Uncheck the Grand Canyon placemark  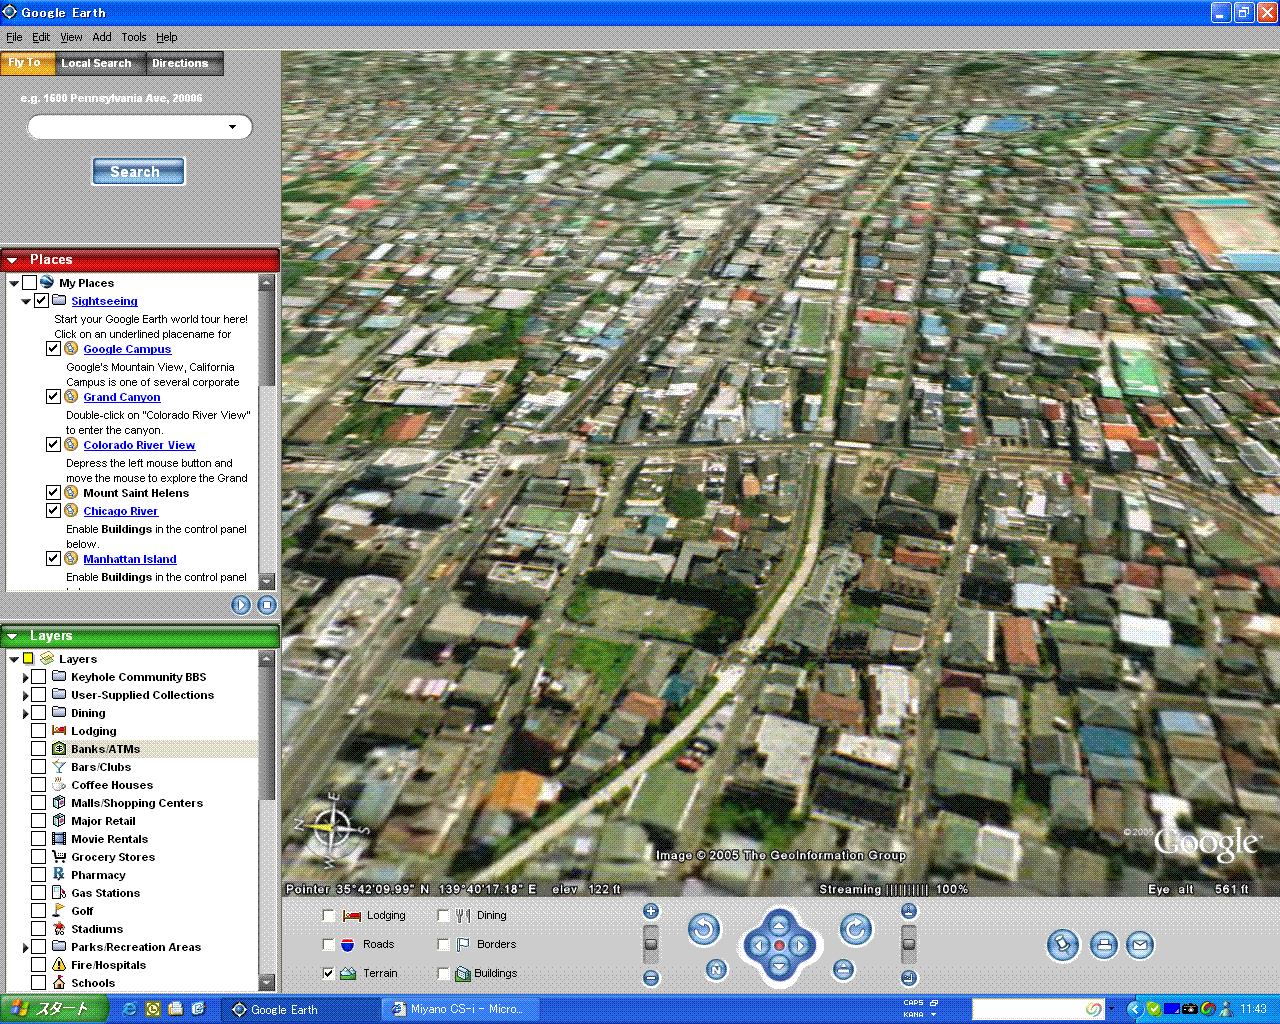point(53,396)
